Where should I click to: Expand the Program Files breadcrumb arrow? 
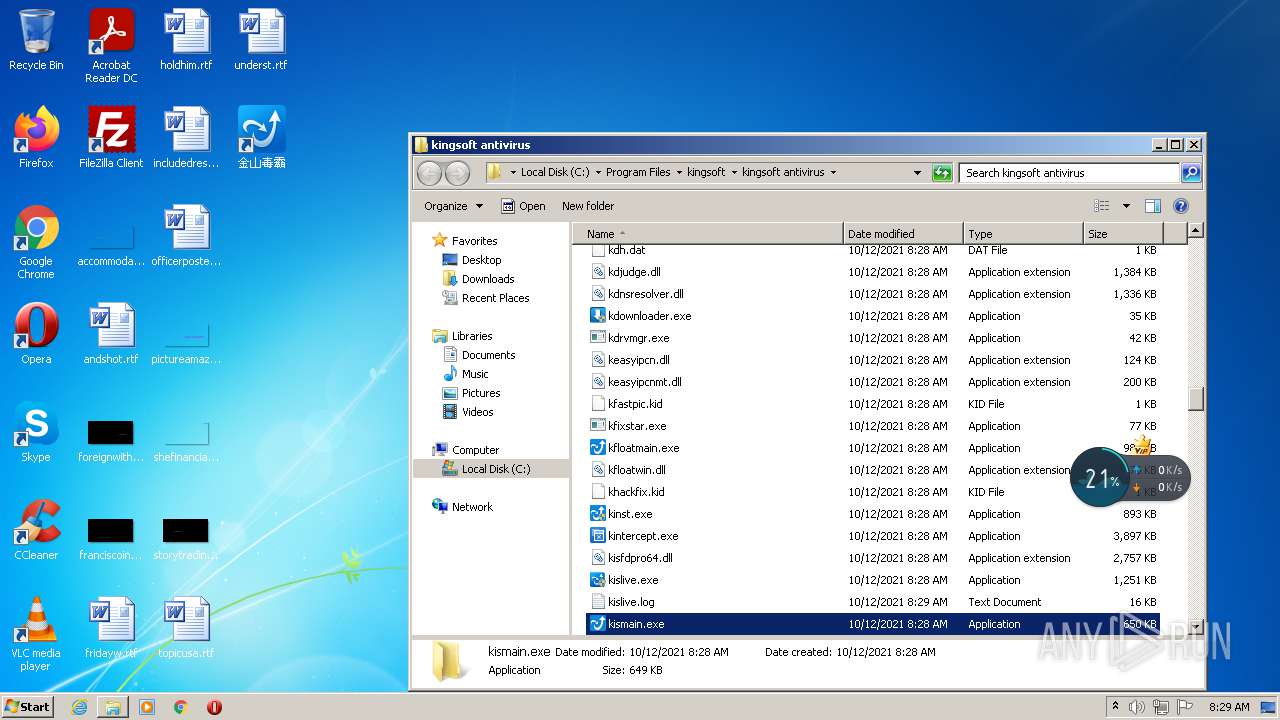click(679, 173)
